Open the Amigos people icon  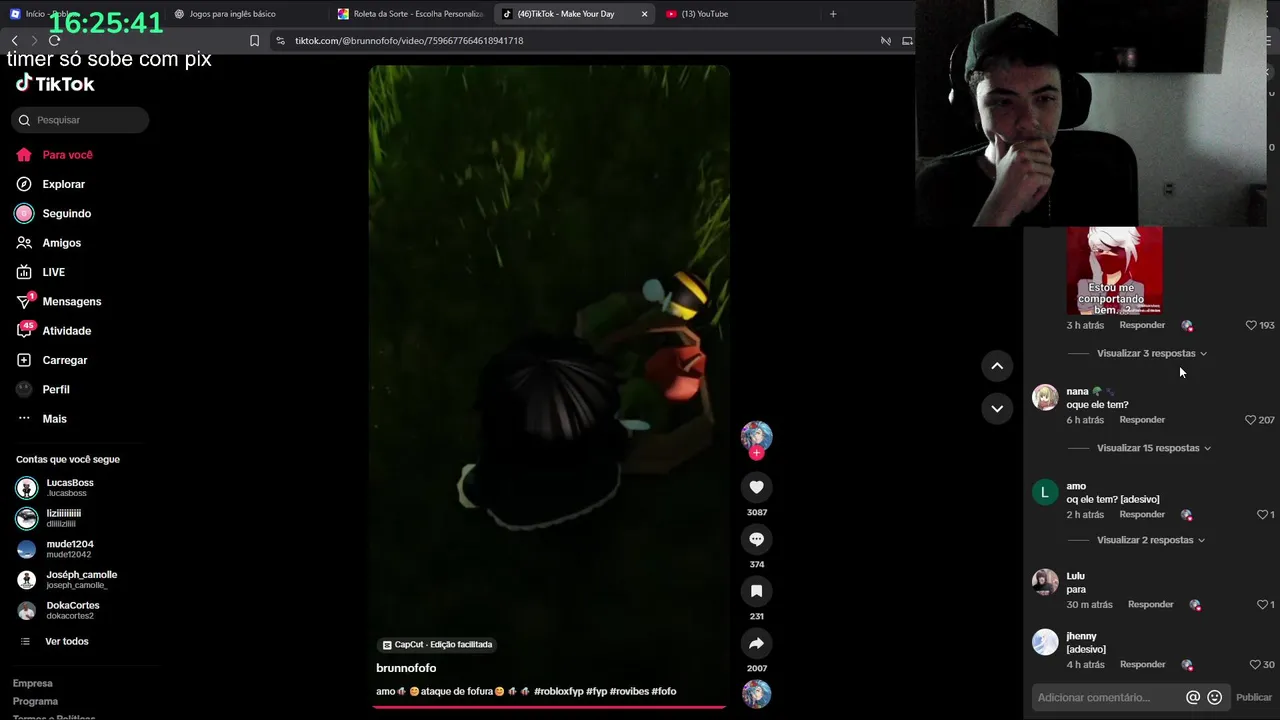click(24, 243)
